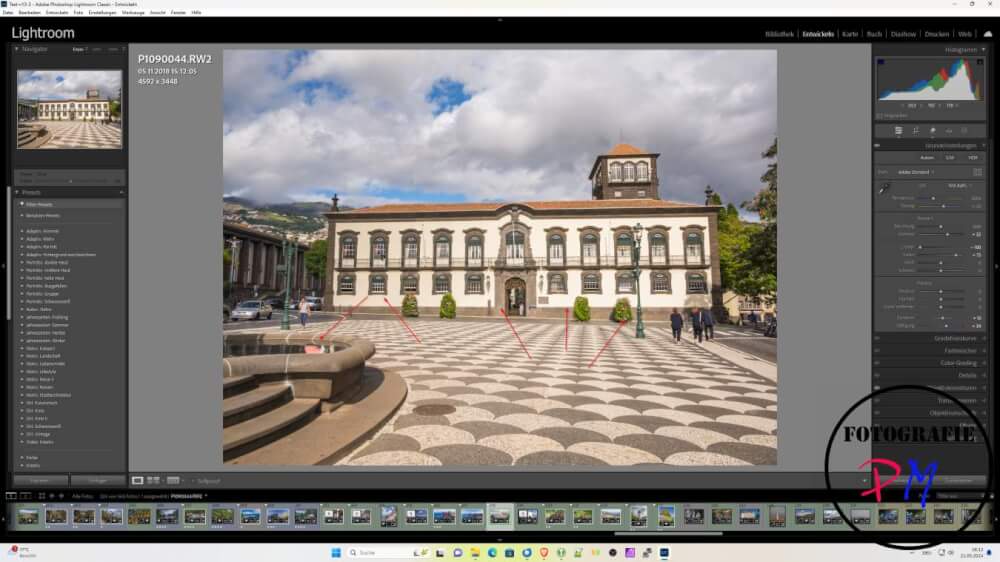1000x562 pixels.
Task: Enable HDR editing mode
Action: (x=973, y=158)
